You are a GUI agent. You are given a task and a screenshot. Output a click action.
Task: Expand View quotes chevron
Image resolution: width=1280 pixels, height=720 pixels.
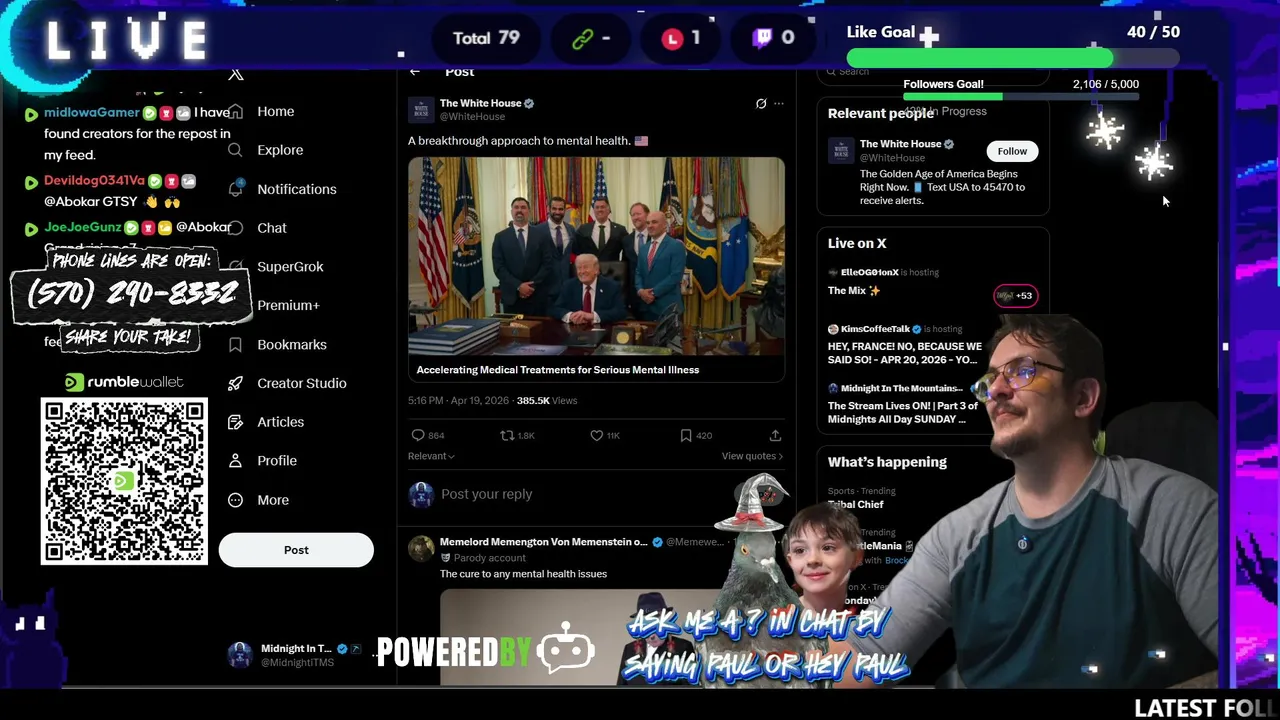[780, 456]
